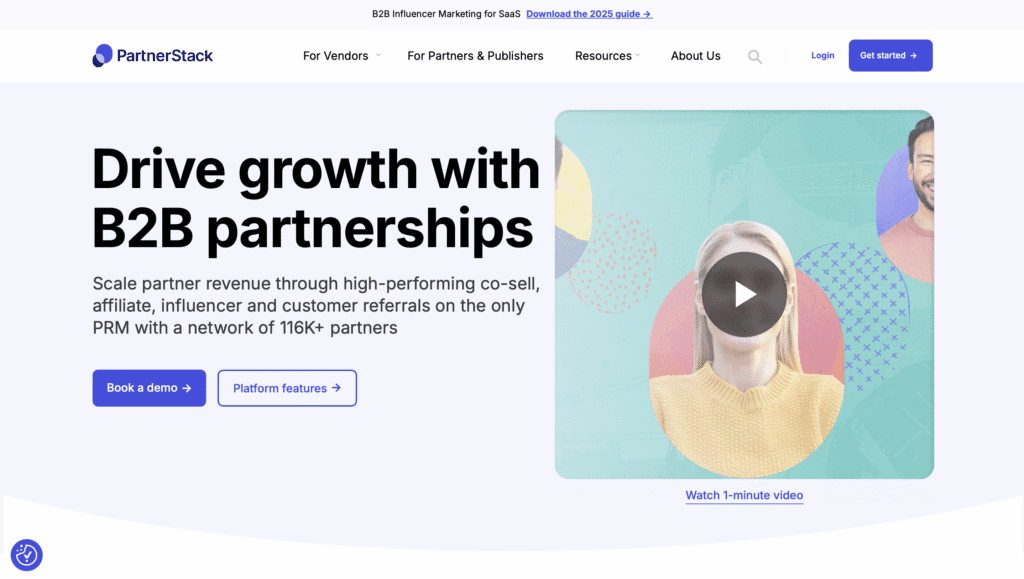Click the Login link
1024x579 pixels.
coord(822,55)
